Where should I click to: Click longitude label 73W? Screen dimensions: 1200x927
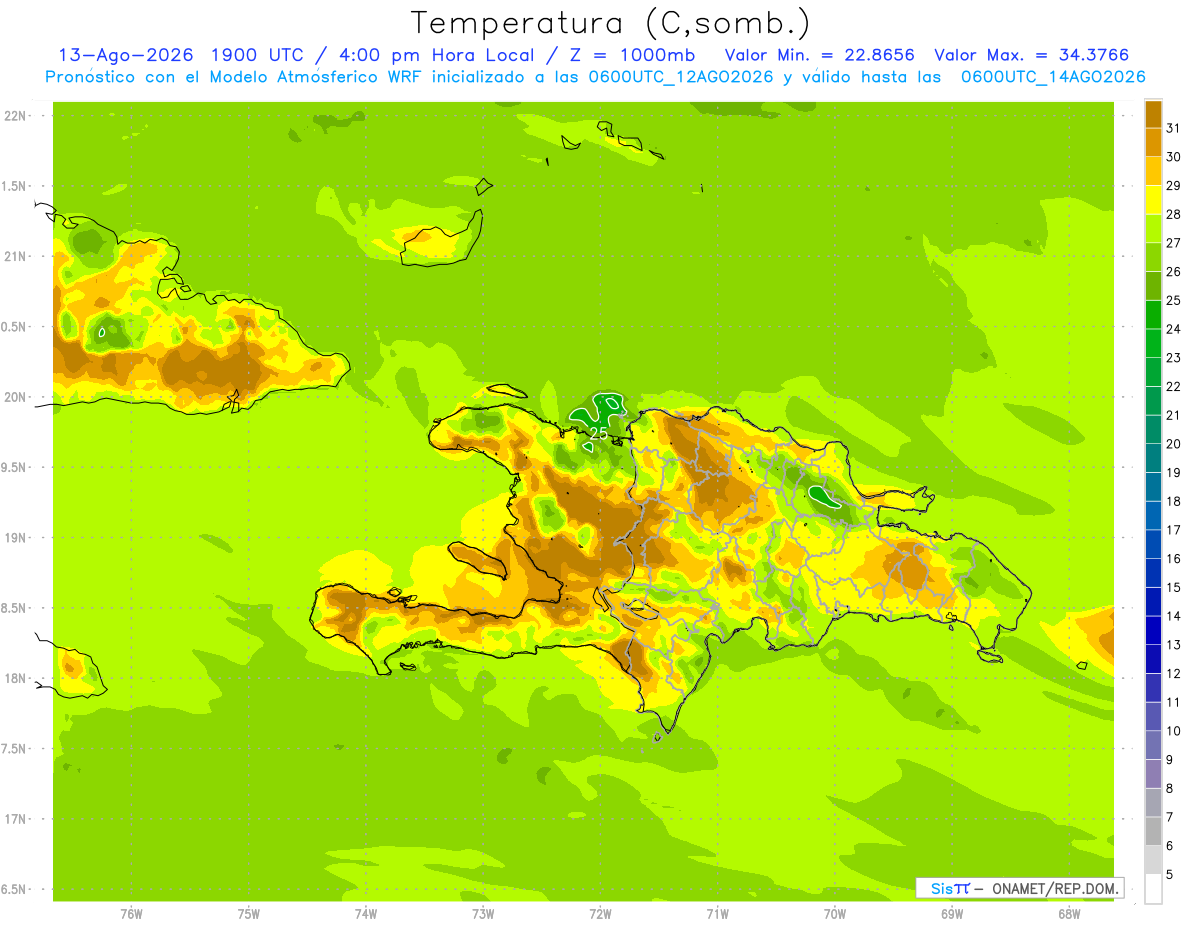pos(483,913)
